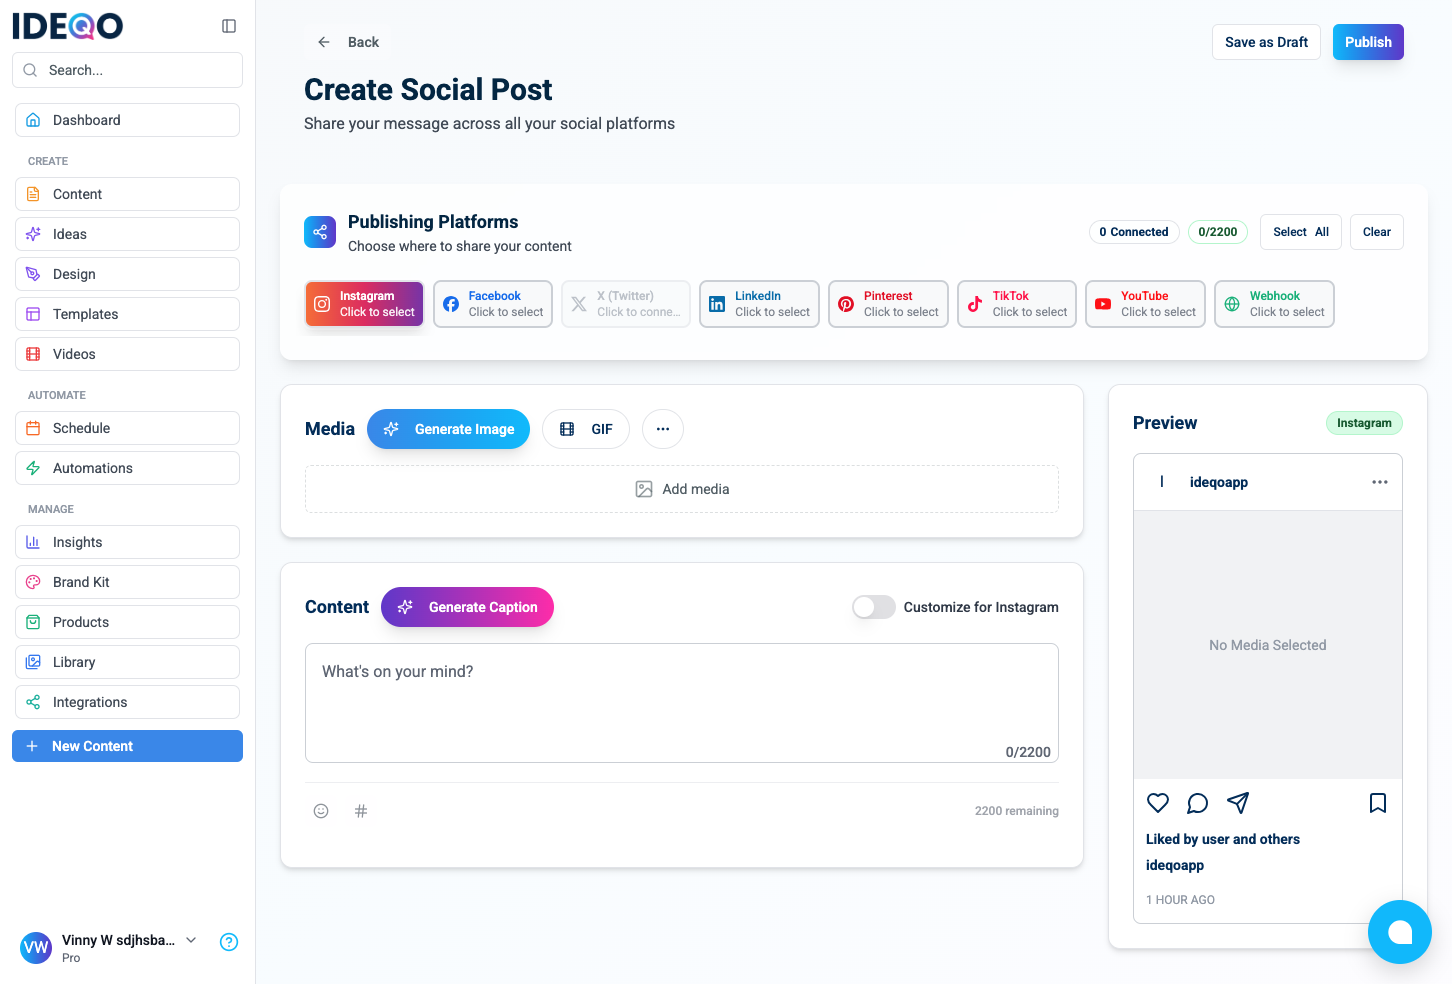
Task: Open Products page
Action: [x=127, y=622]
